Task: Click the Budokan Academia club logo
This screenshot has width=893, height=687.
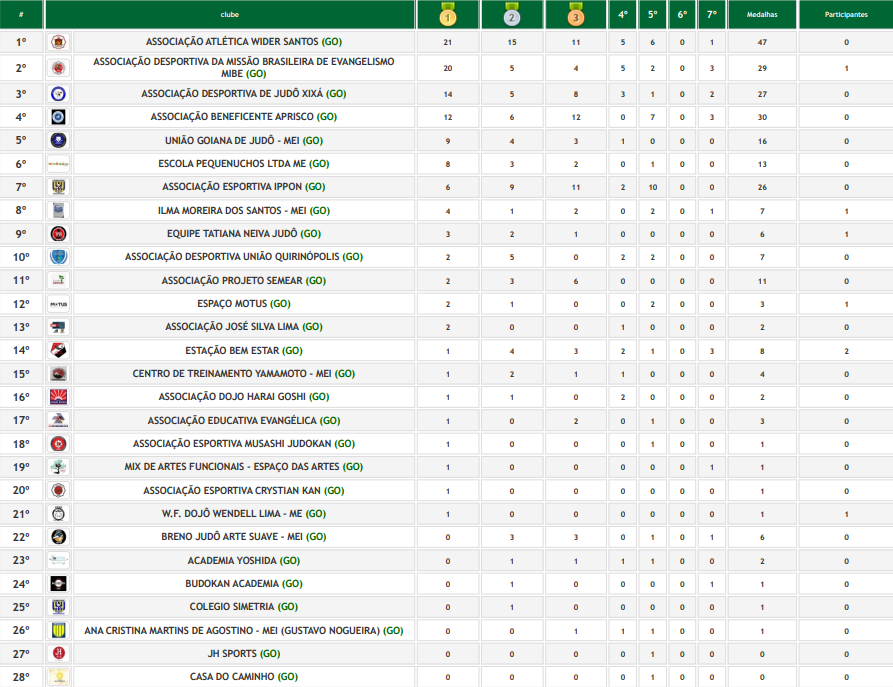Action: [58, 584]
